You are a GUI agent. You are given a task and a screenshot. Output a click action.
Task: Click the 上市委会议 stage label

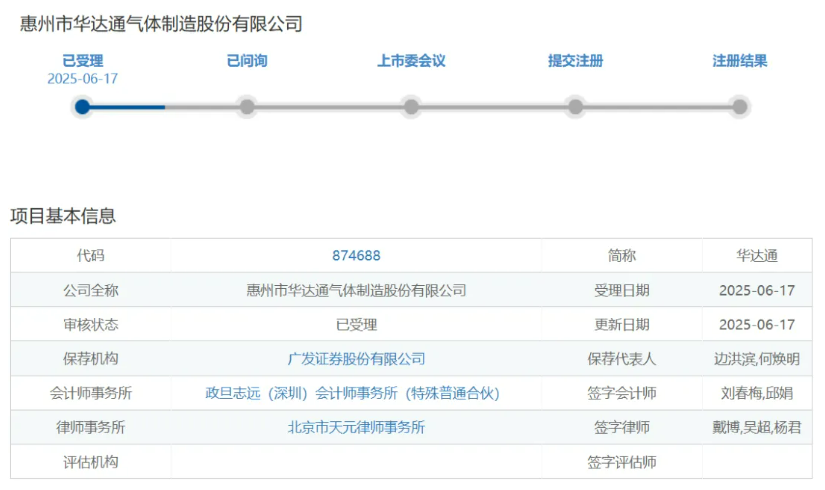411,61
